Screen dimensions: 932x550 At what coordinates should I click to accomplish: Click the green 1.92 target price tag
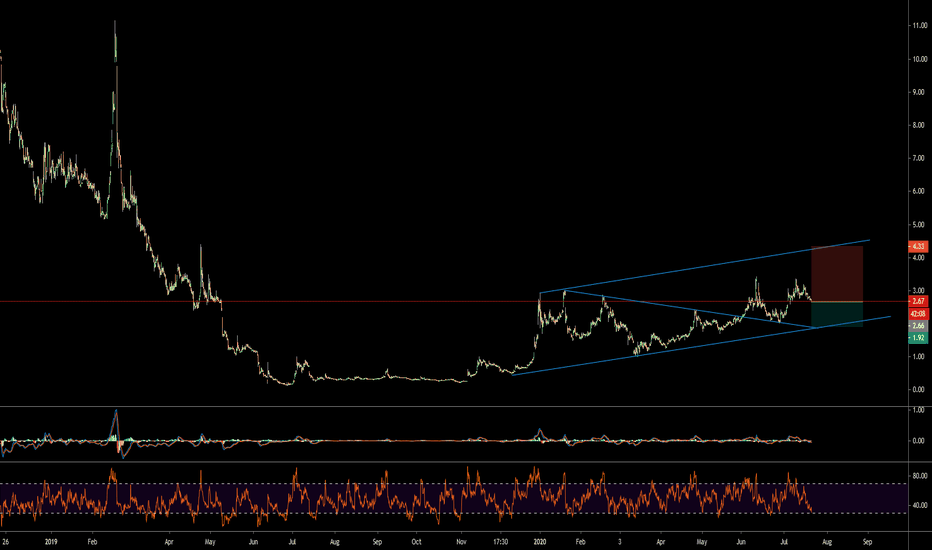coord(918,338)
